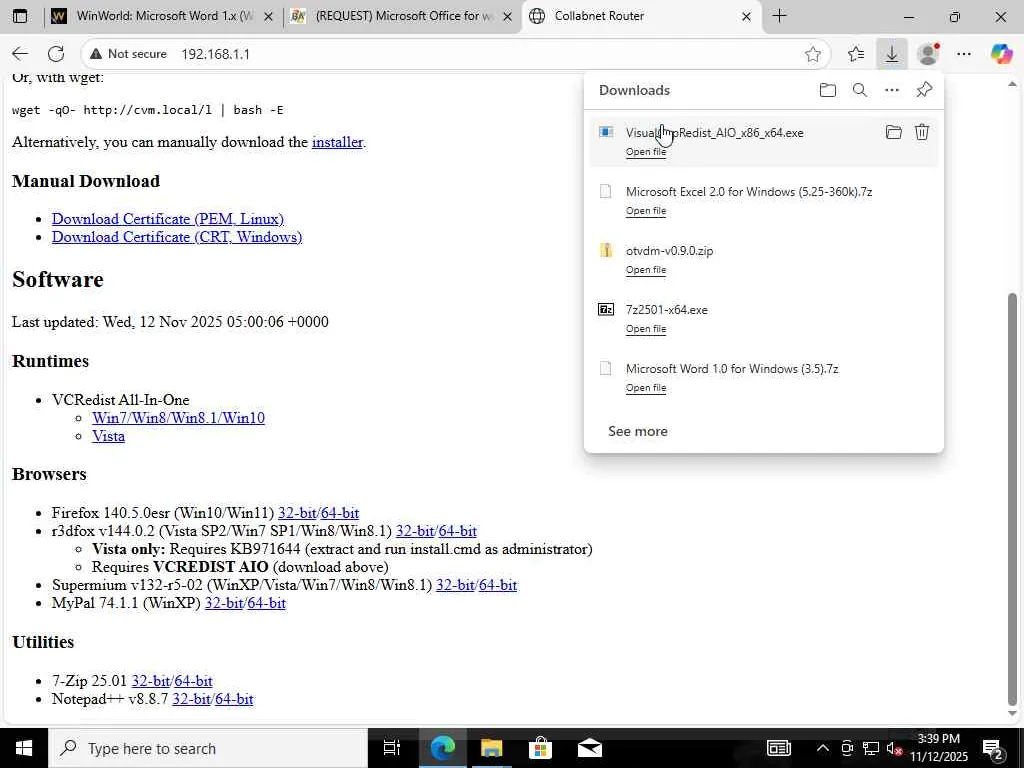
Task: Download Supermium 32-bit link
Action: pyautogui.click(x=455, y=585)
